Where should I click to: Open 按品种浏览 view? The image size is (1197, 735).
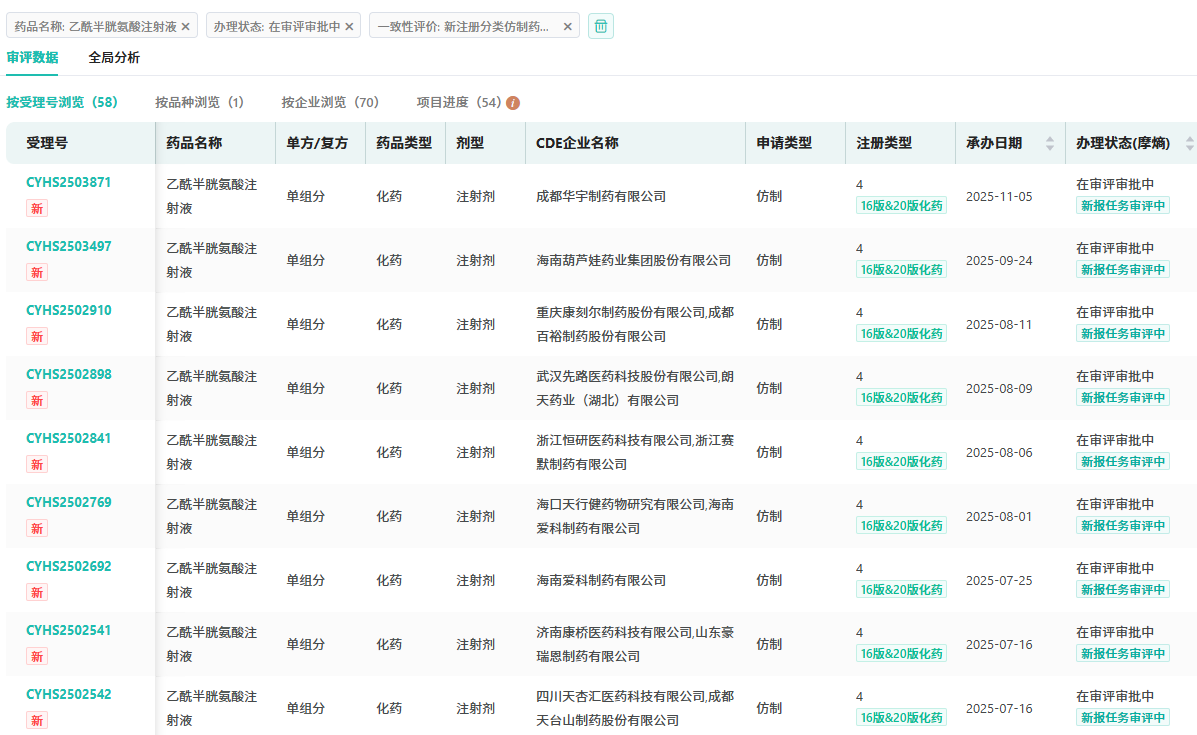(x=199, y=102)
